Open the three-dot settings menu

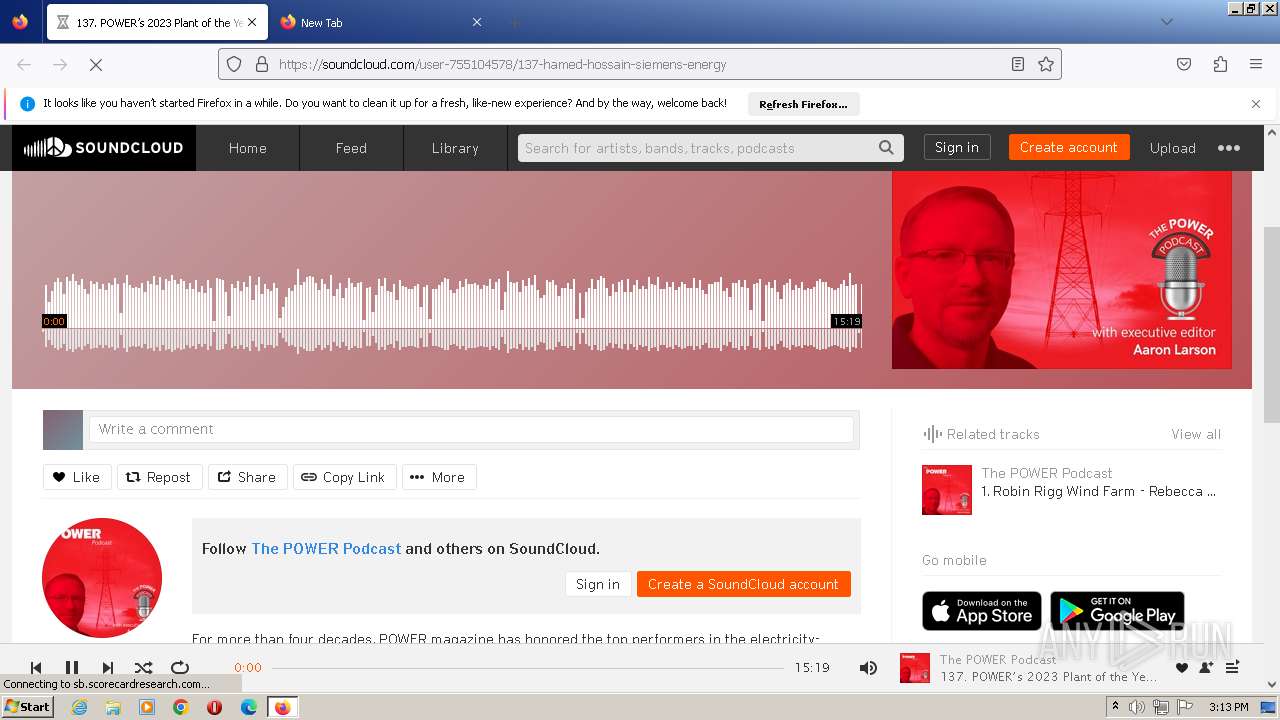pyautogui.click(x=1229, y=148)
